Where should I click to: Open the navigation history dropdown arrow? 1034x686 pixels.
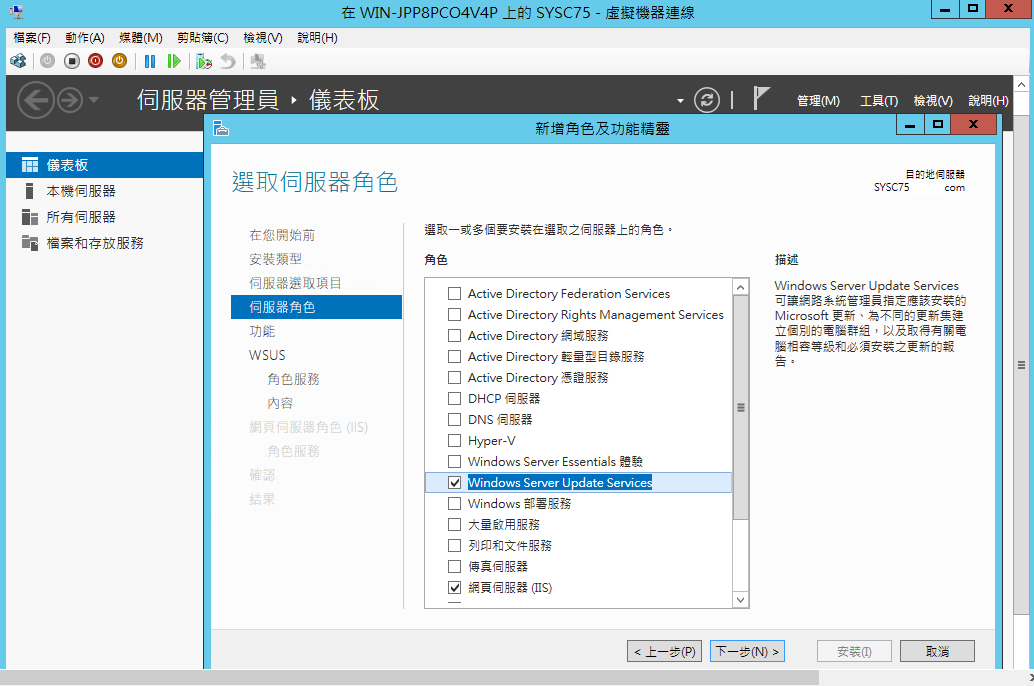click(94, 100)
